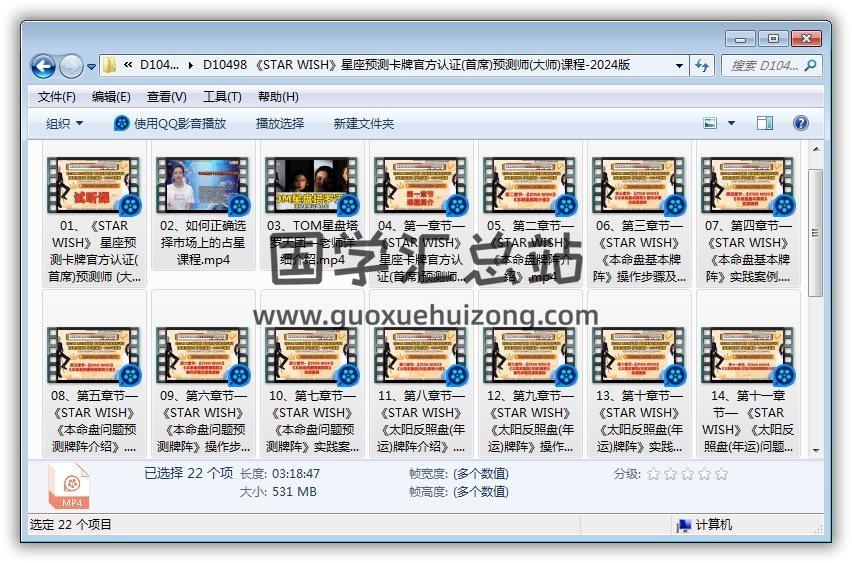Screen dimensions: 852x563
Task: Select video 07 第四章节 thumbnail
Action: click(748, 185)
